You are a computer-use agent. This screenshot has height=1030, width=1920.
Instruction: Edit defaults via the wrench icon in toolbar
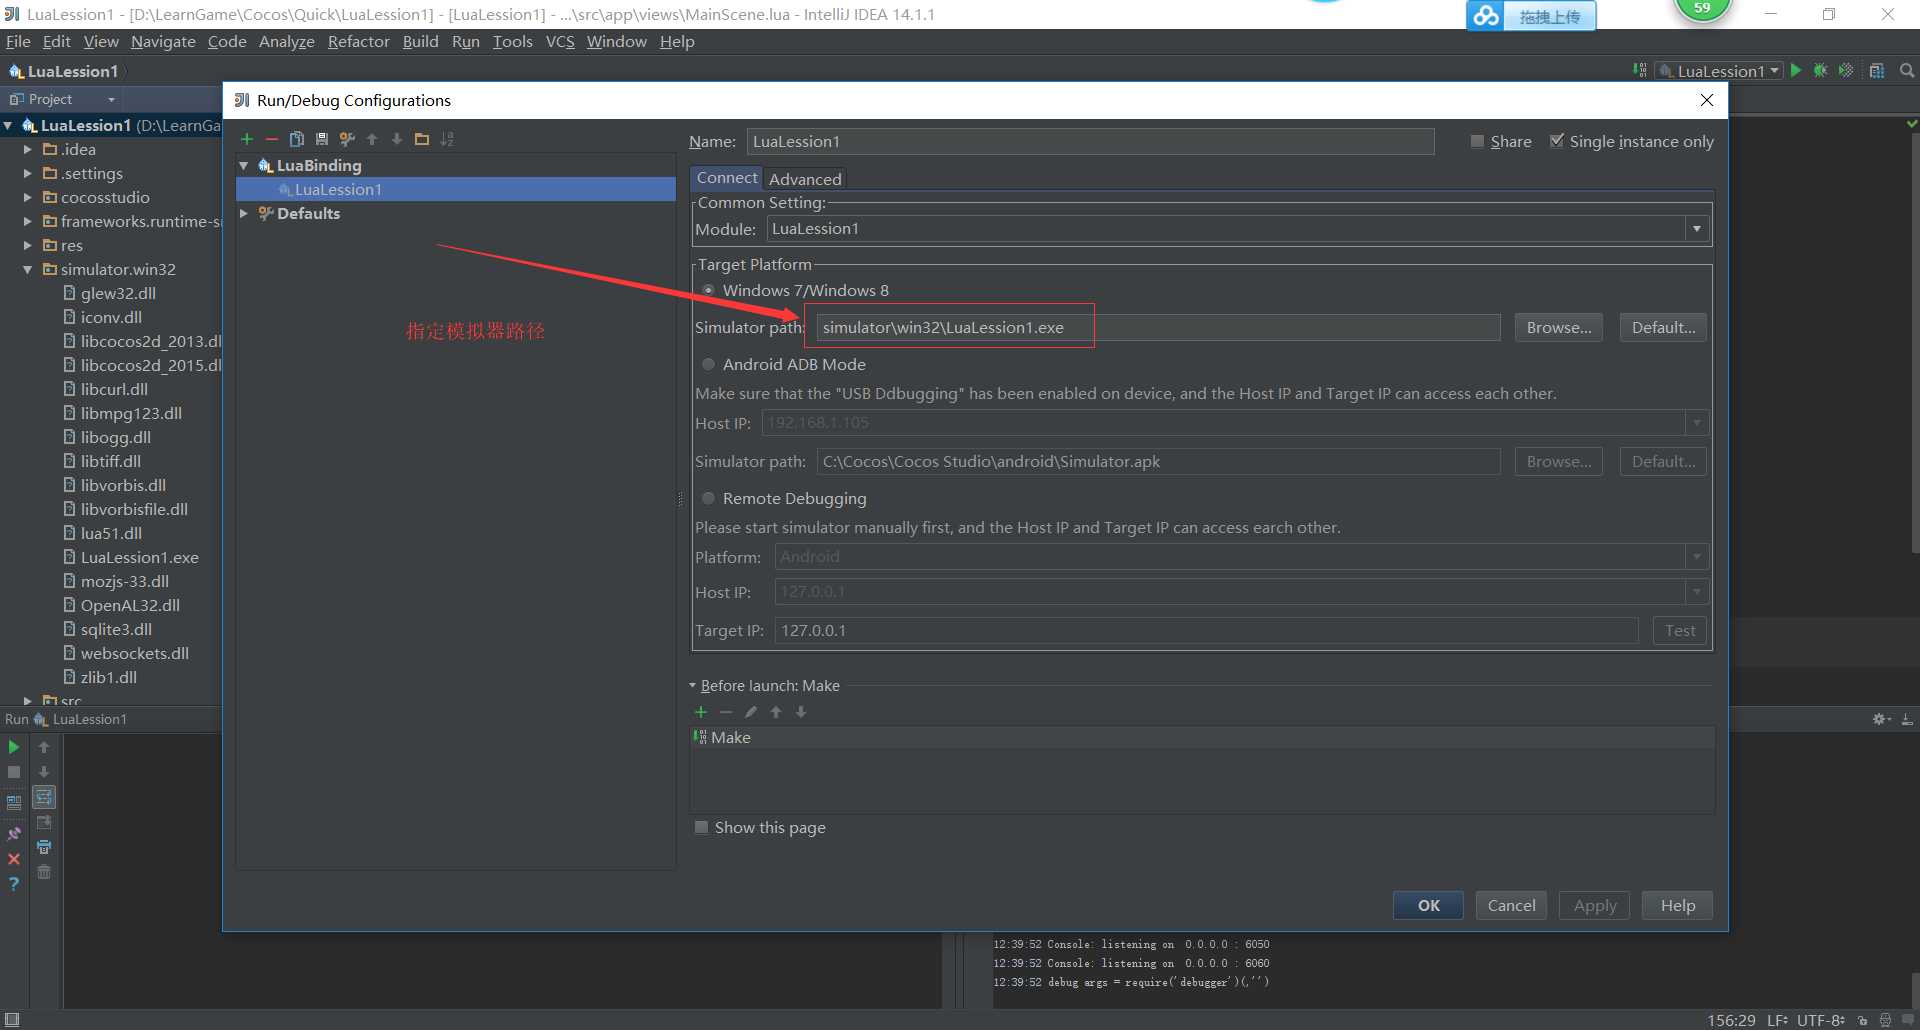pos(347,139)
